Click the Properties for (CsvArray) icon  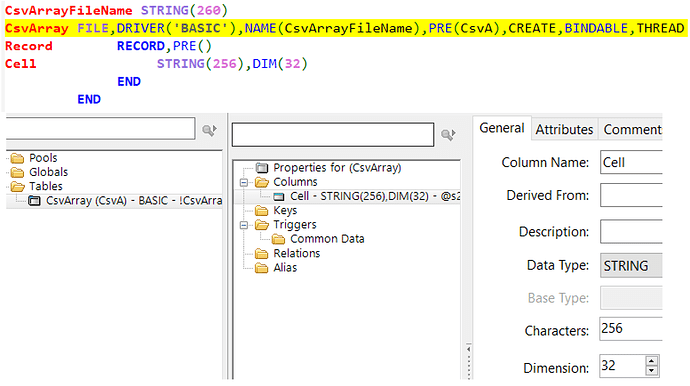[262, 168]
